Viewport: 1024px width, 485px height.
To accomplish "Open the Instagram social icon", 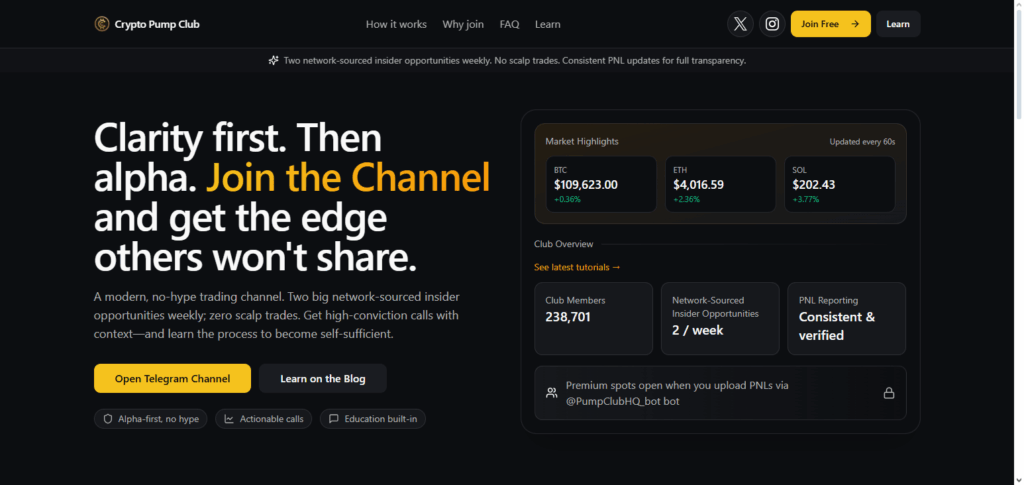I will click(772, 24).
